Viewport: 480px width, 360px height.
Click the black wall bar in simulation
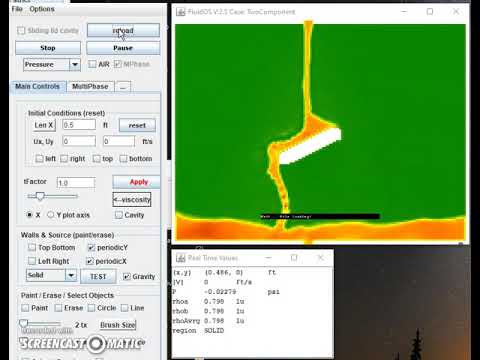(319, 216)
